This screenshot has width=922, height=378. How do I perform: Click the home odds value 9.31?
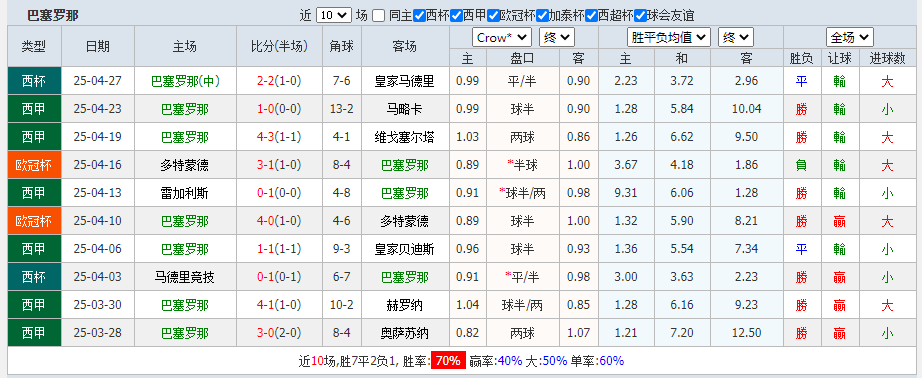point(626,193)
